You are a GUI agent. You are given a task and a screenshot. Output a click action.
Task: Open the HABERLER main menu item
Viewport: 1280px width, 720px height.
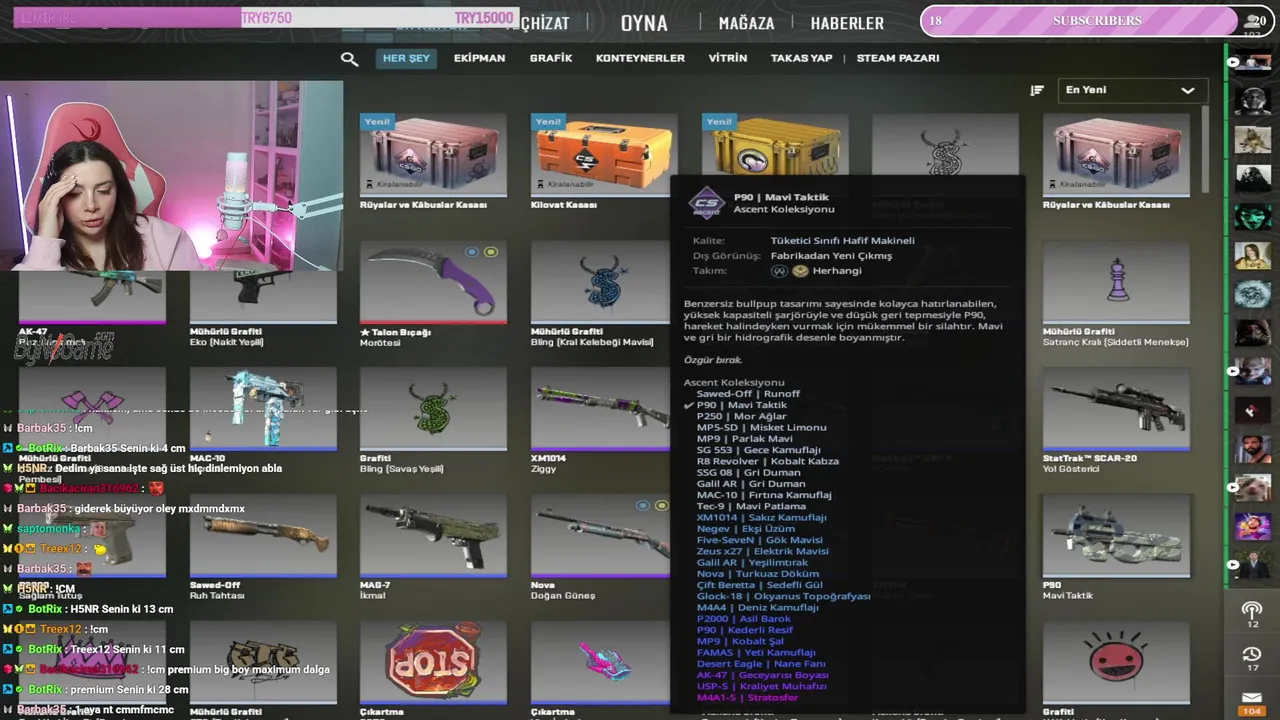click(x=847, y=23)
